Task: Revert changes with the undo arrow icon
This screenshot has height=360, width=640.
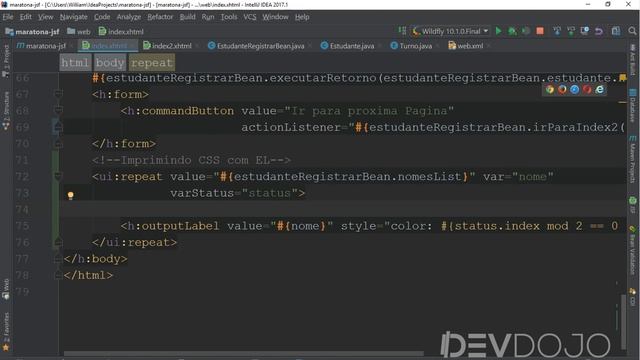Action: point(599,31)
